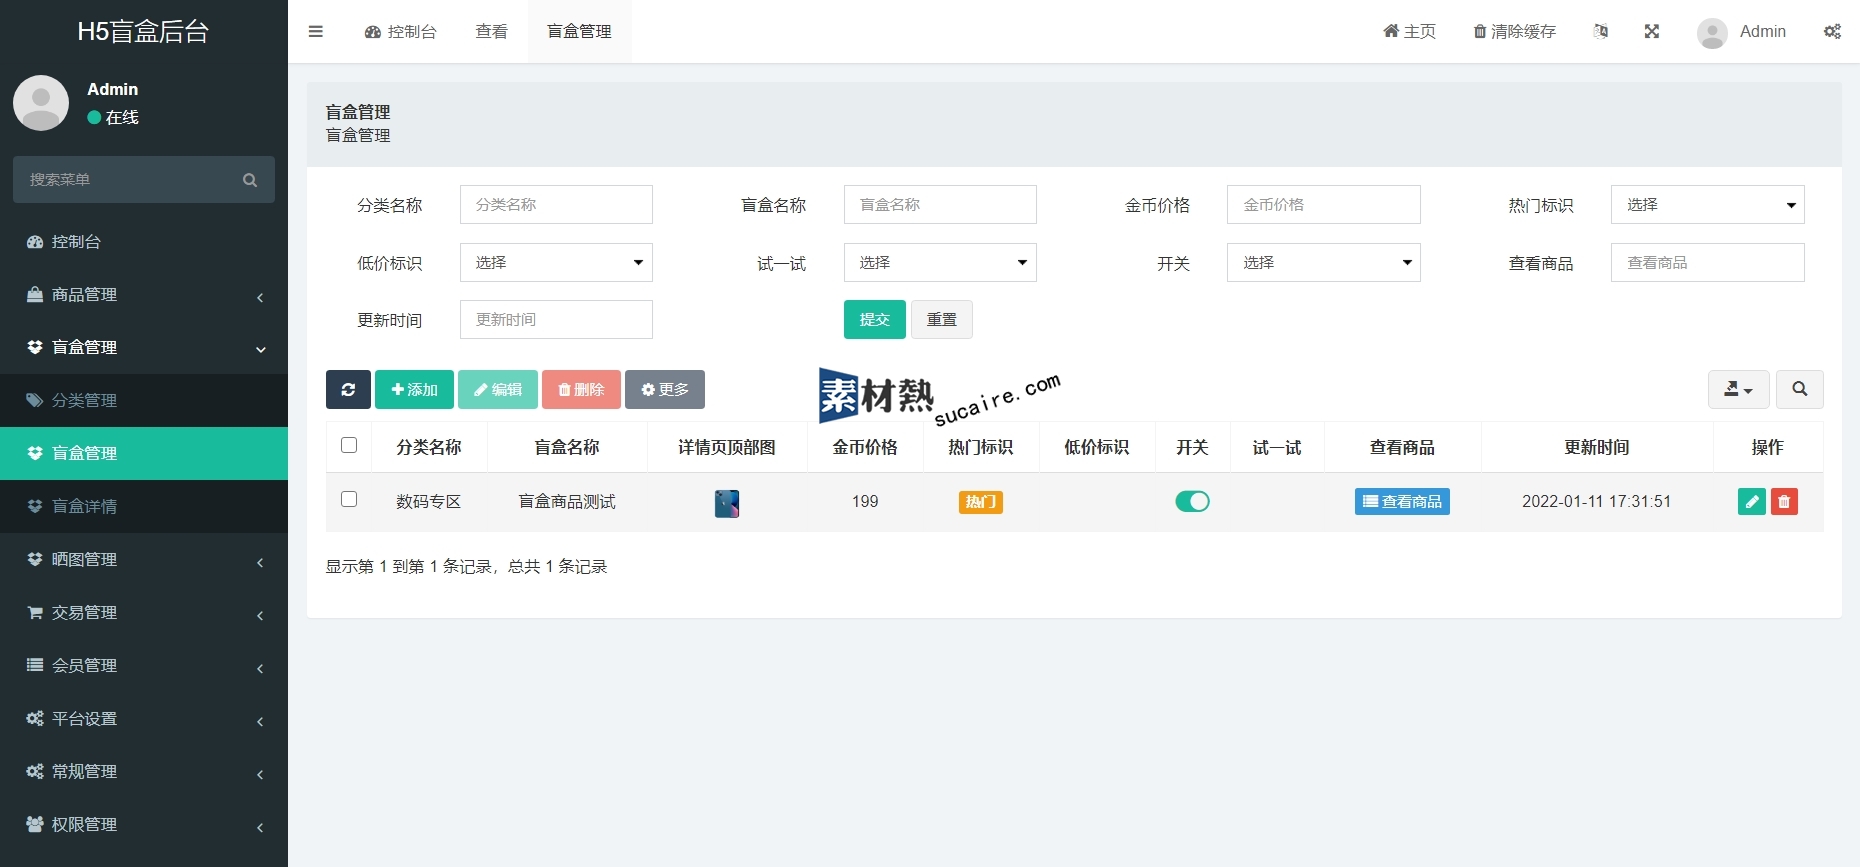Click the 删除 delete toolbar button
Viewport: 1860px width, 867px height.
click(581, 389)
